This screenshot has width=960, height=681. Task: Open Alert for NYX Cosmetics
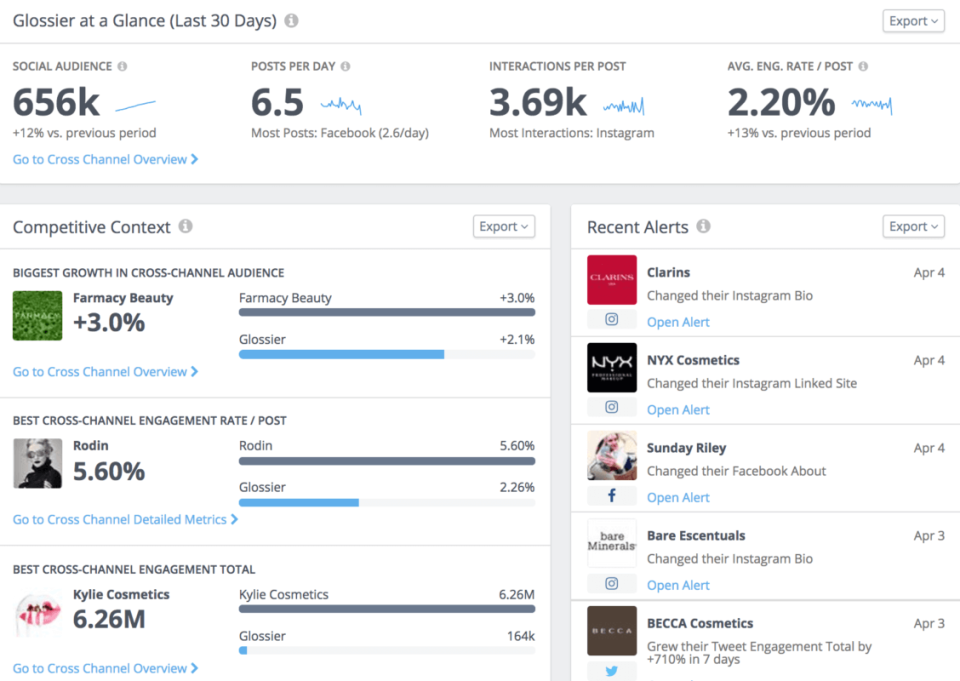(678, 409)
